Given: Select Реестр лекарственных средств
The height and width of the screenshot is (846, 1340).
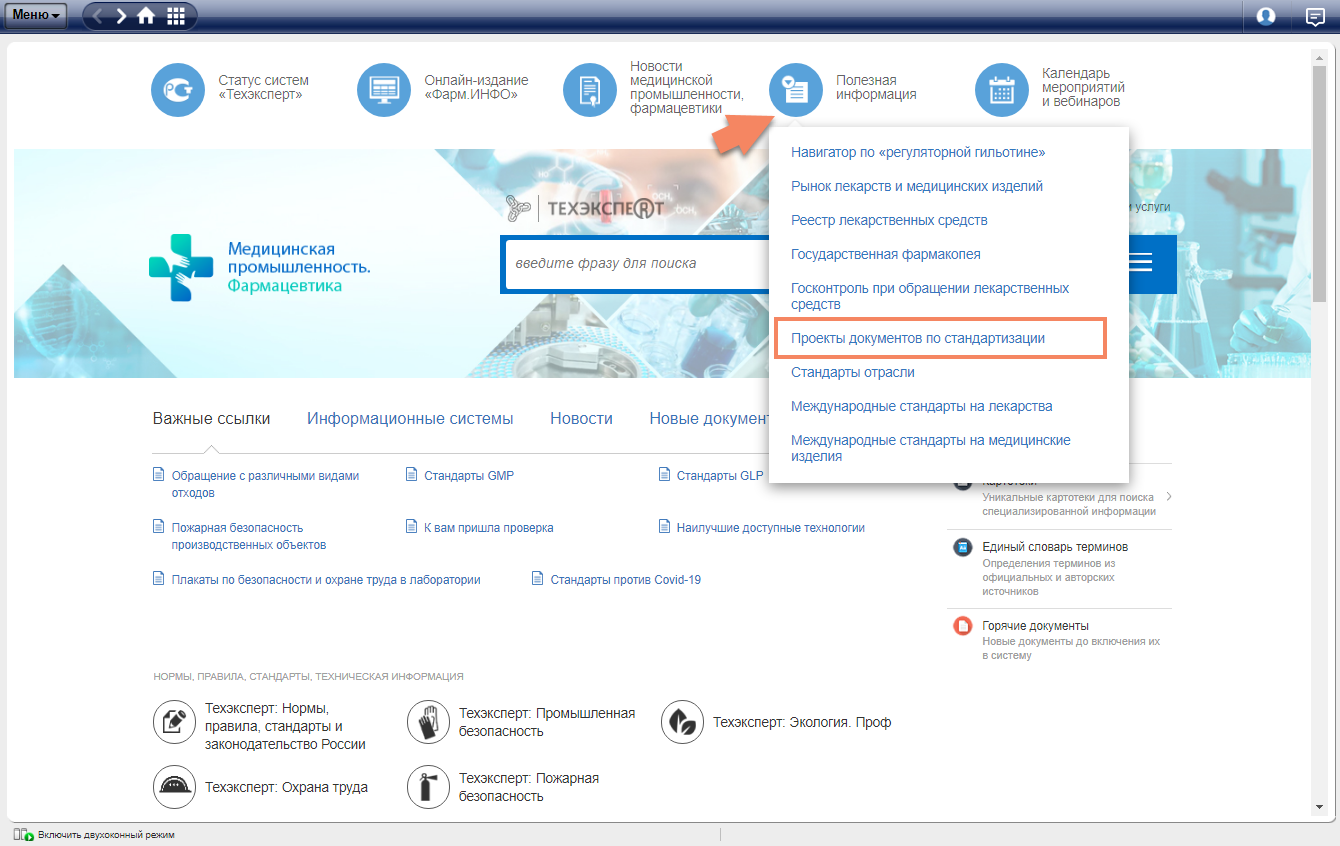Looking at the screenshot, I should coord(889,220).
